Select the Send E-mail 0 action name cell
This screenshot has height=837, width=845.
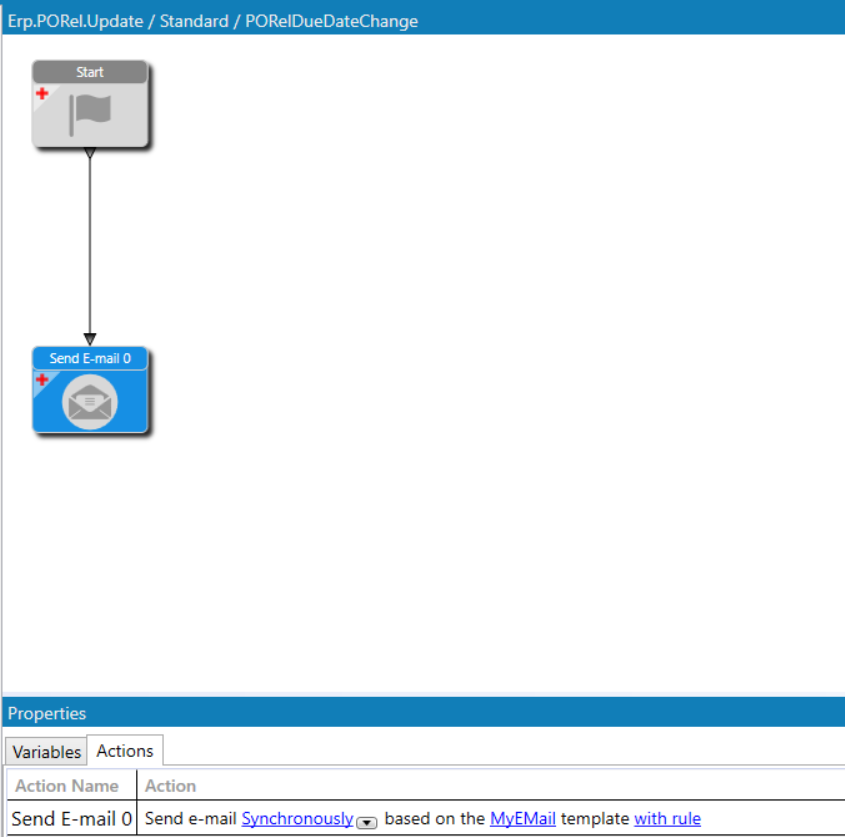pyautogui.click(x=72, y=818)
